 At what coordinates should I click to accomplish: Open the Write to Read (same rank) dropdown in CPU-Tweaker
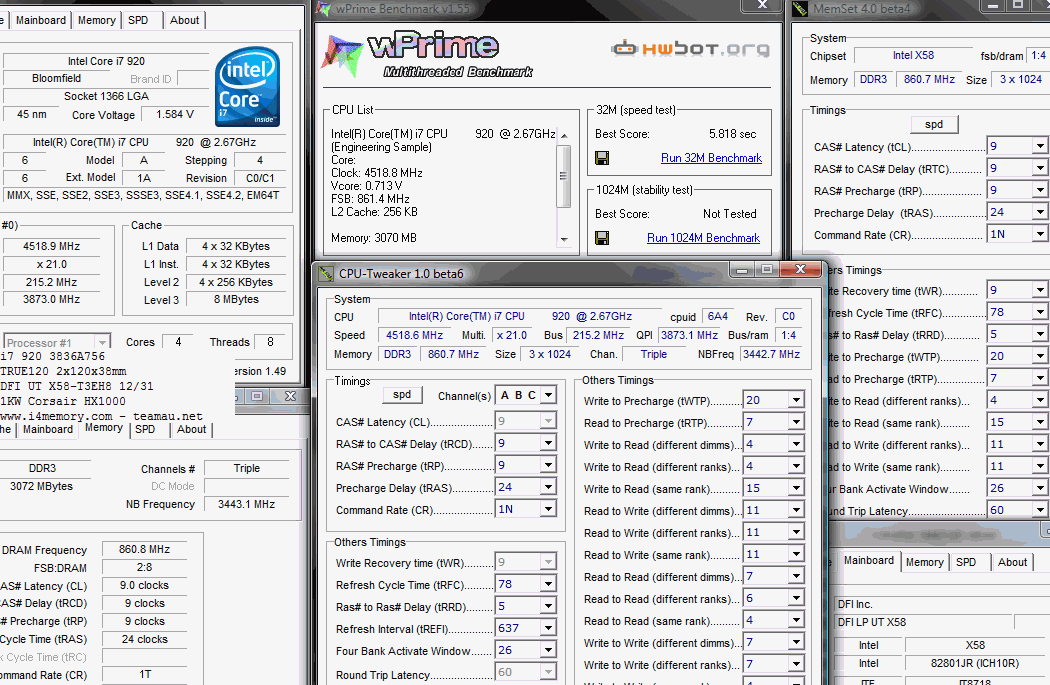tap(796, 489)
